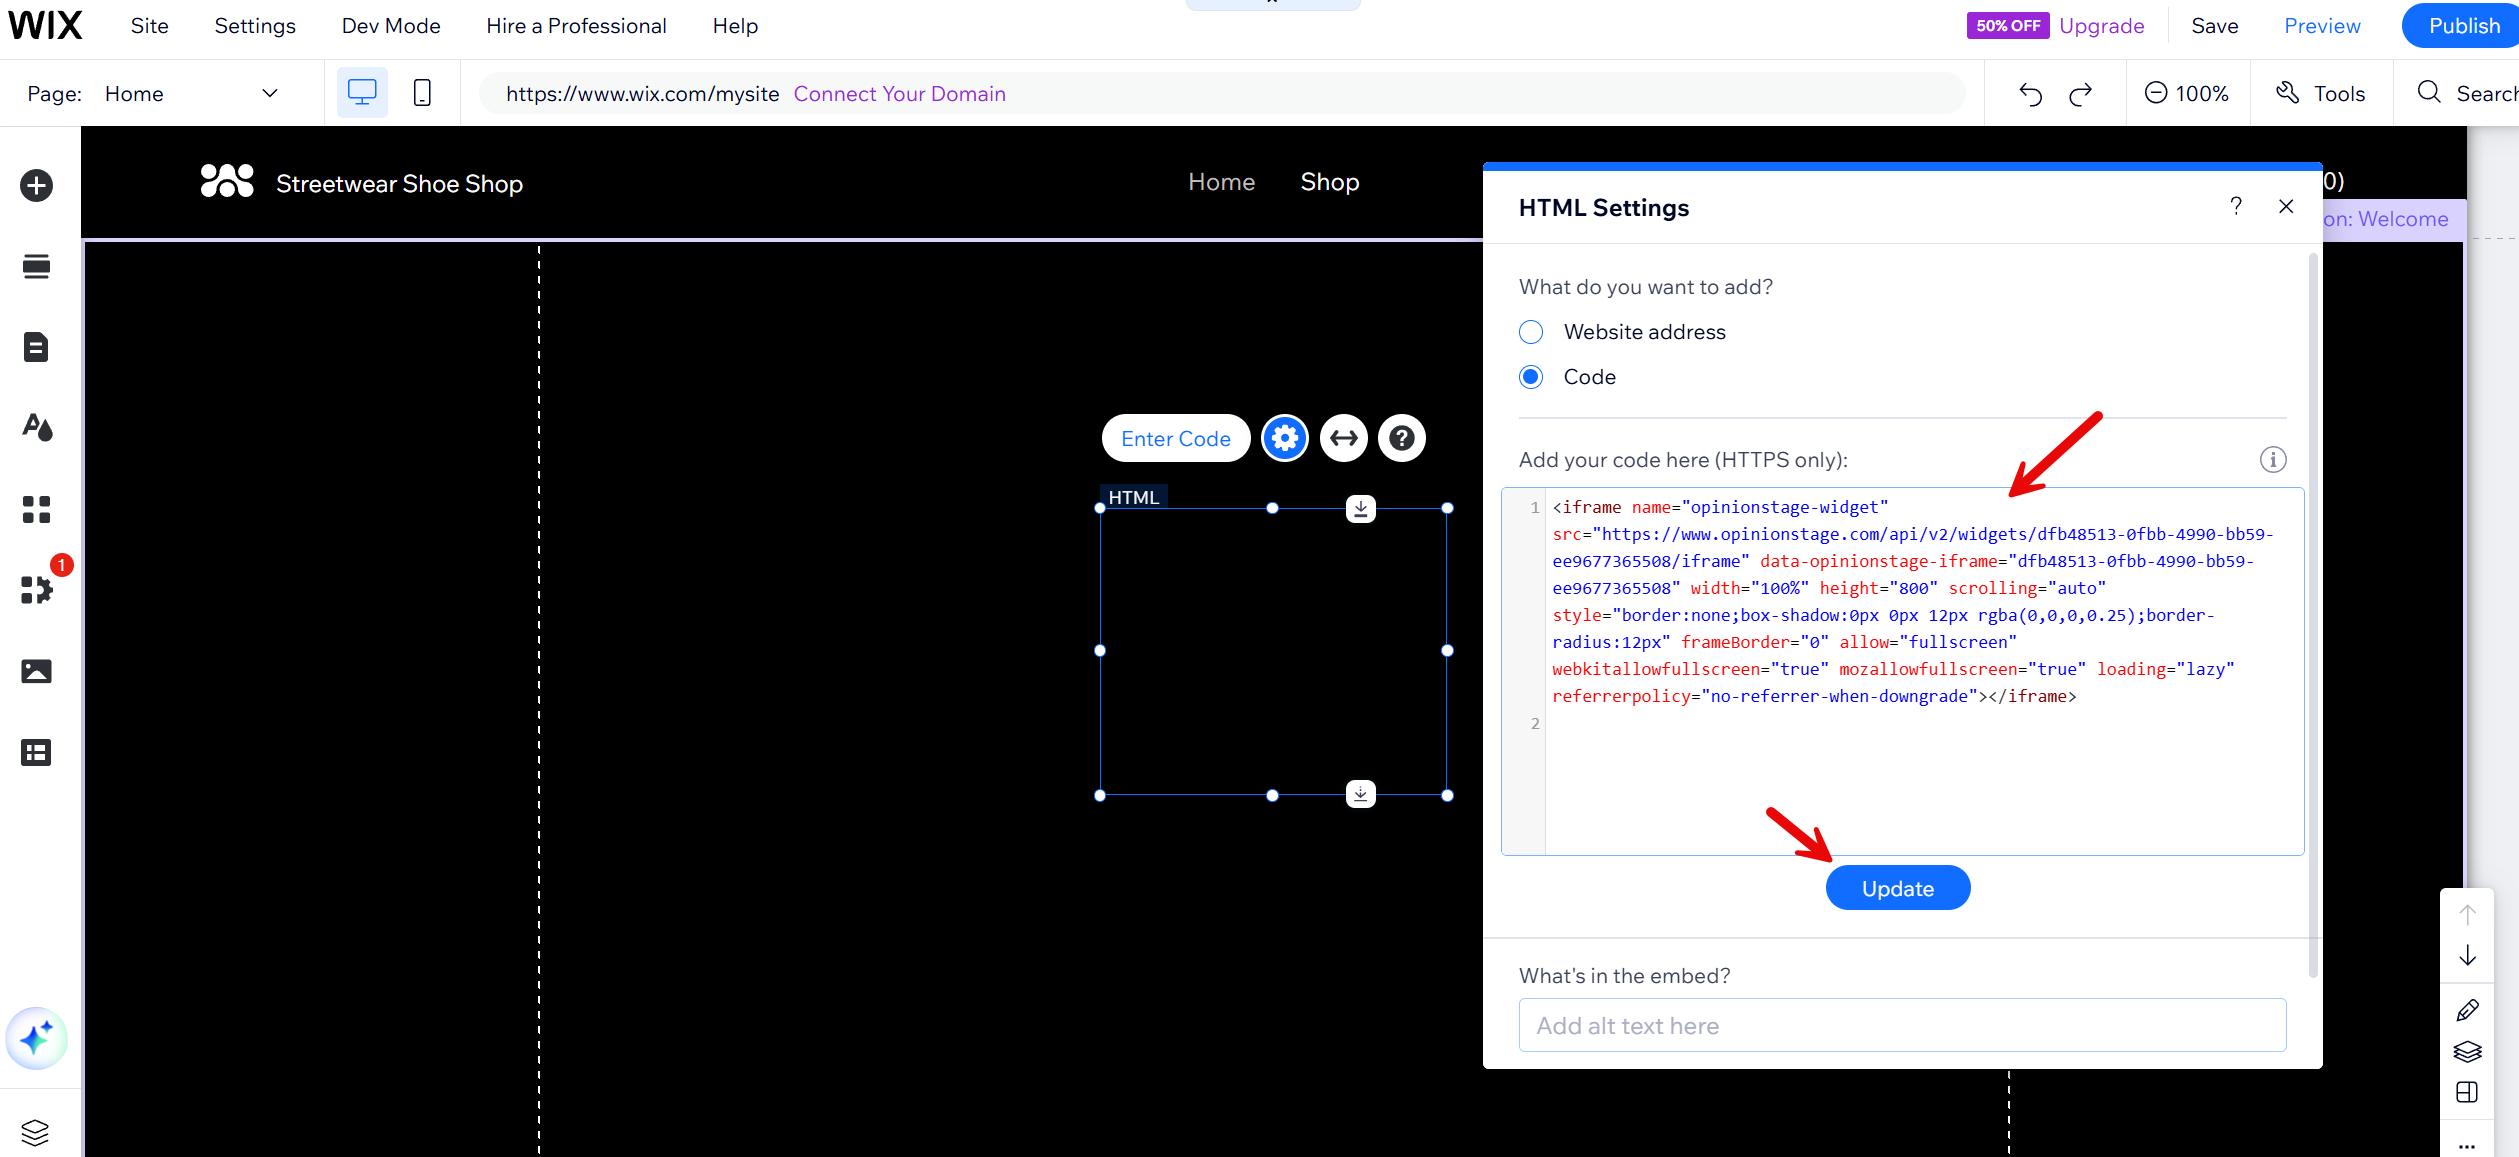Open the App Market with notification badge

(x=36, y=590)
